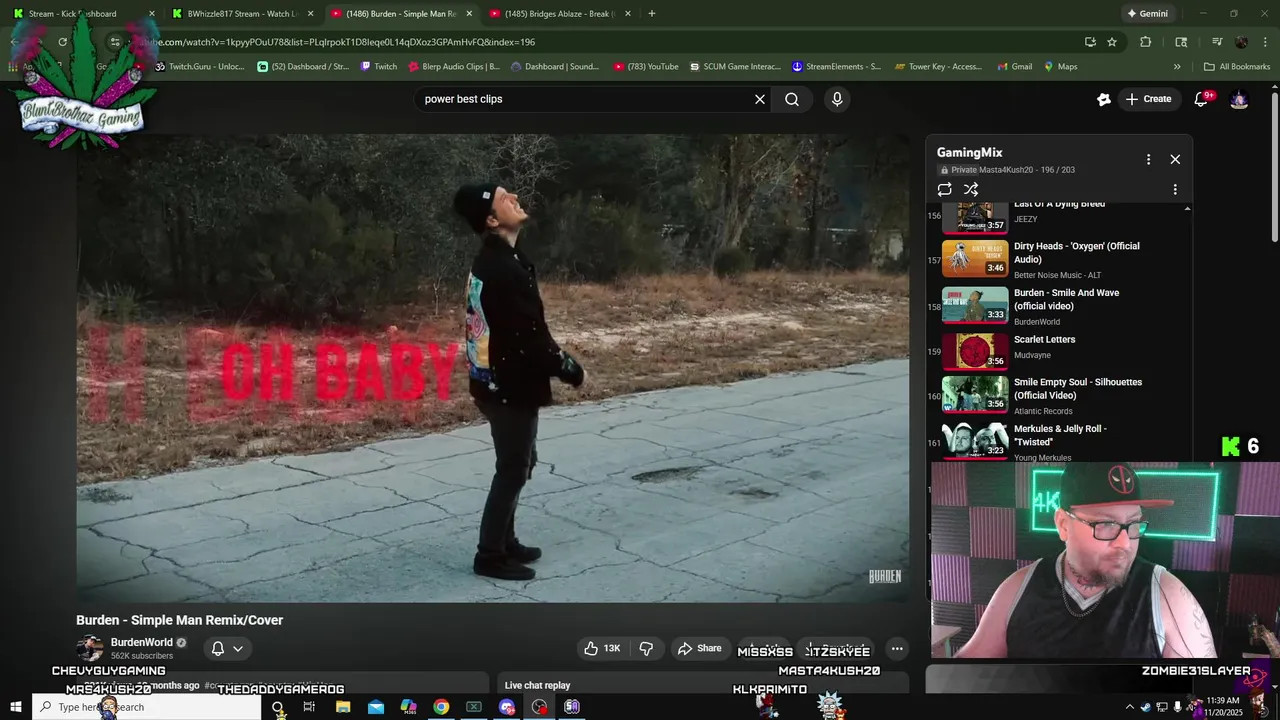Open YouTube notifications bell
1280x720 pixels.
pos(1202,99)
